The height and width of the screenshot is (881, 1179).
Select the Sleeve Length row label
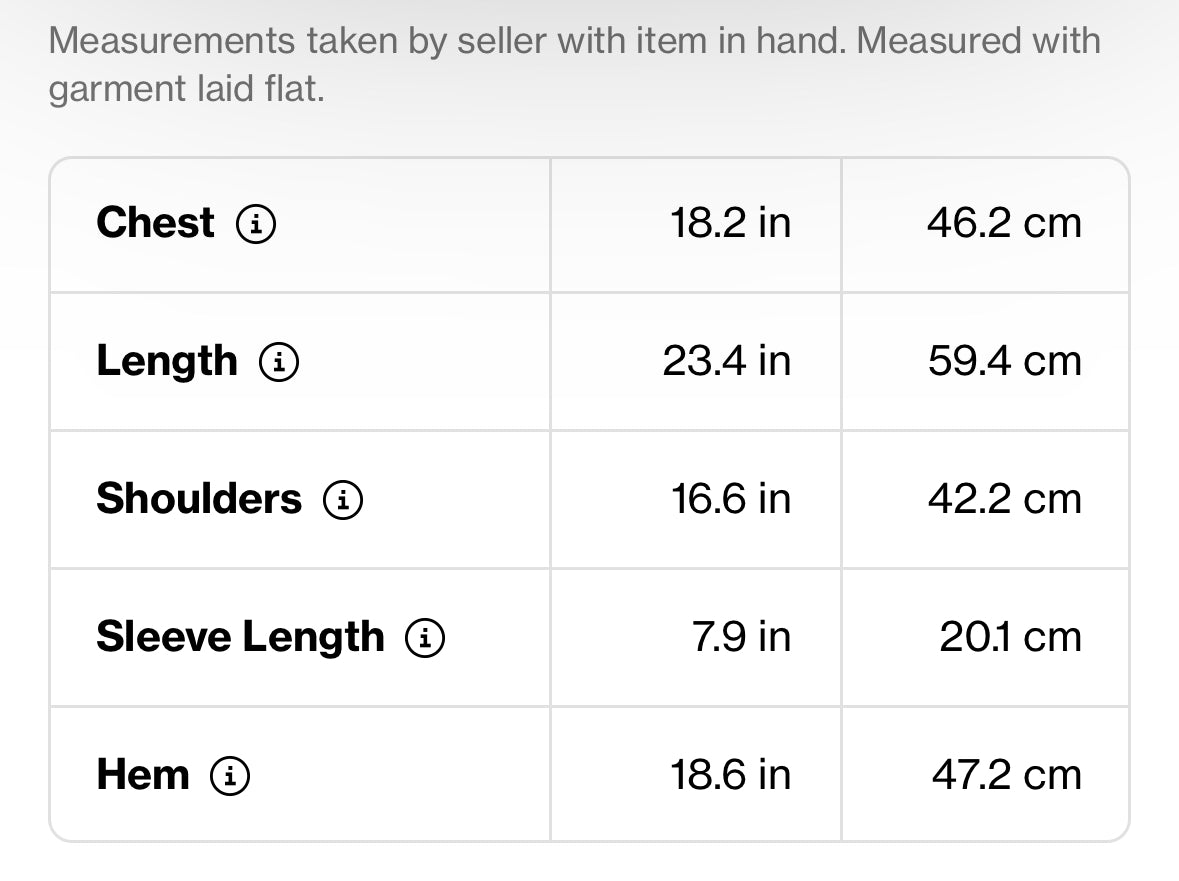241,638
